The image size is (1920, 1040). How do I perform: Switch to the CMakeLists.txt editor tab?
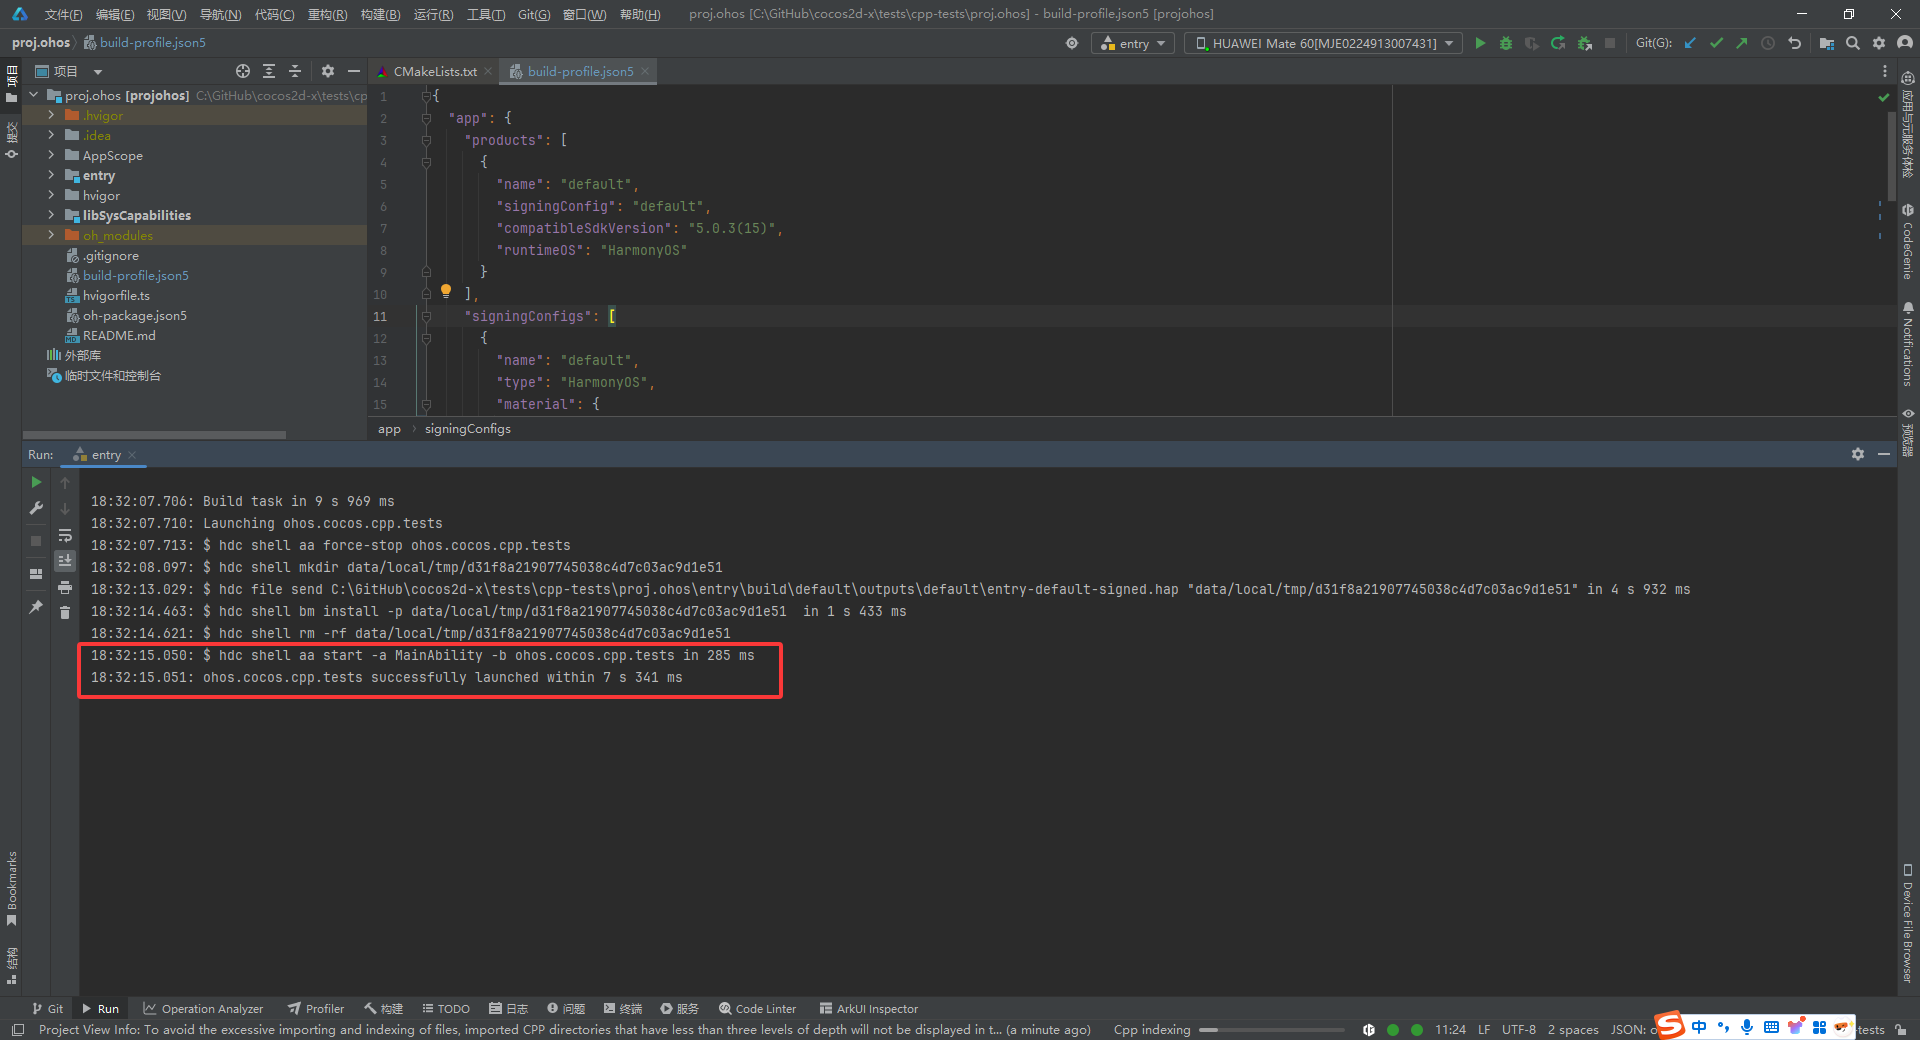point(434,71)
